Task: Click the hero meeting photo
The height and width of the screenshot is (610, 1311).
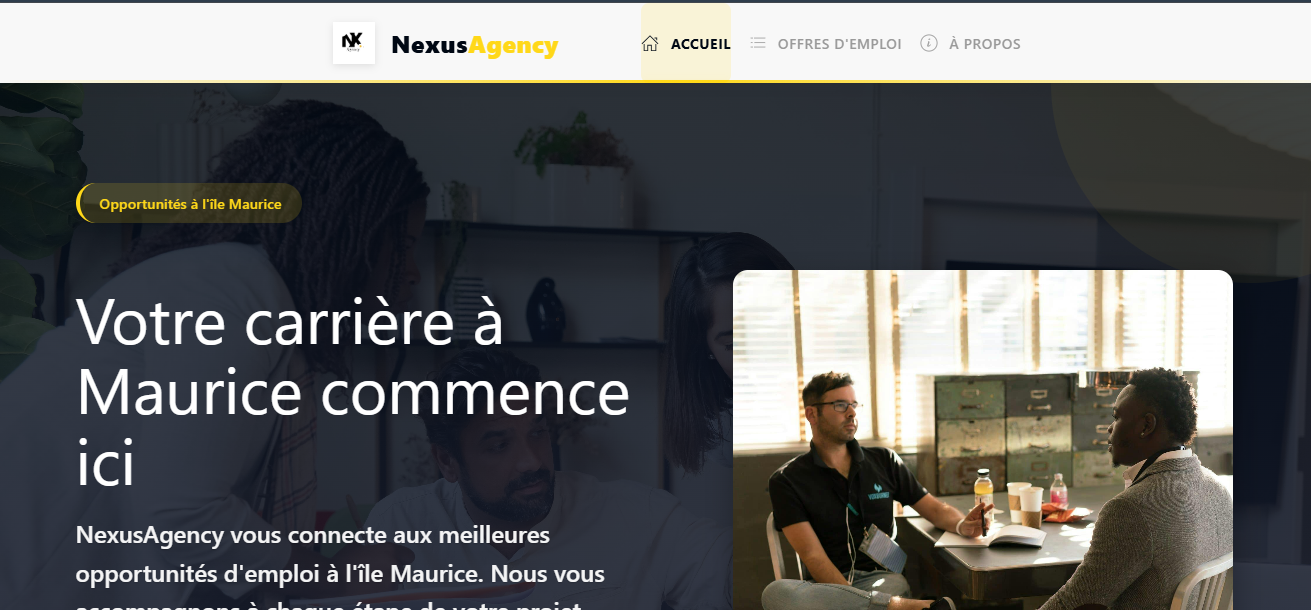Action: coord(983,440)
